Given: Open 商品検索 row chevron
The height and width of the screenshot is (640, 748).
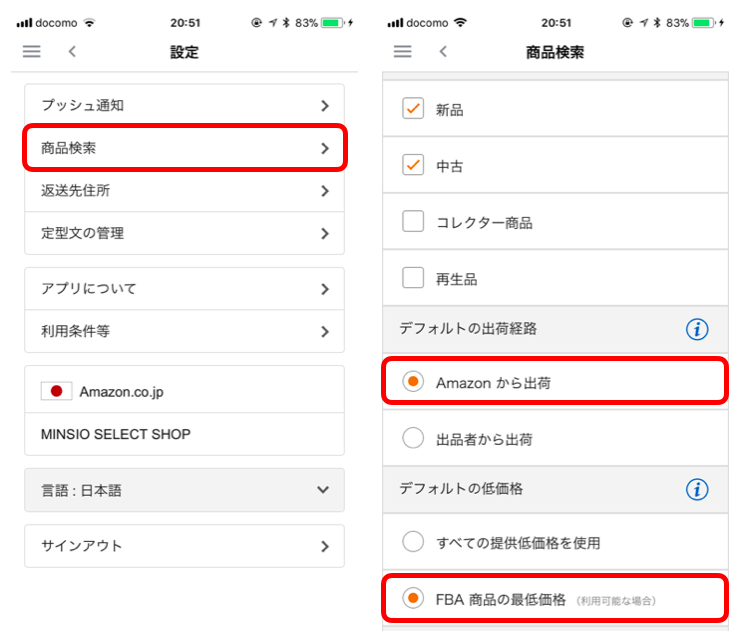Looking at the screenshot, I should point(325,148).
